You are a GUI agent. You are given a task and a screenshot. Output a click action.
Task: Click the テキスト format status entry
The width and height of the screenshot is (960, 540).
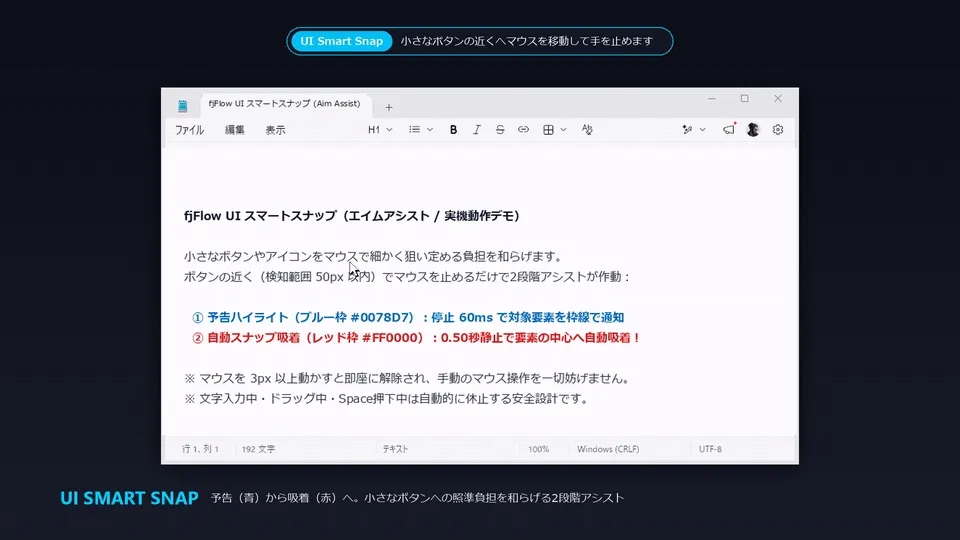396,449
